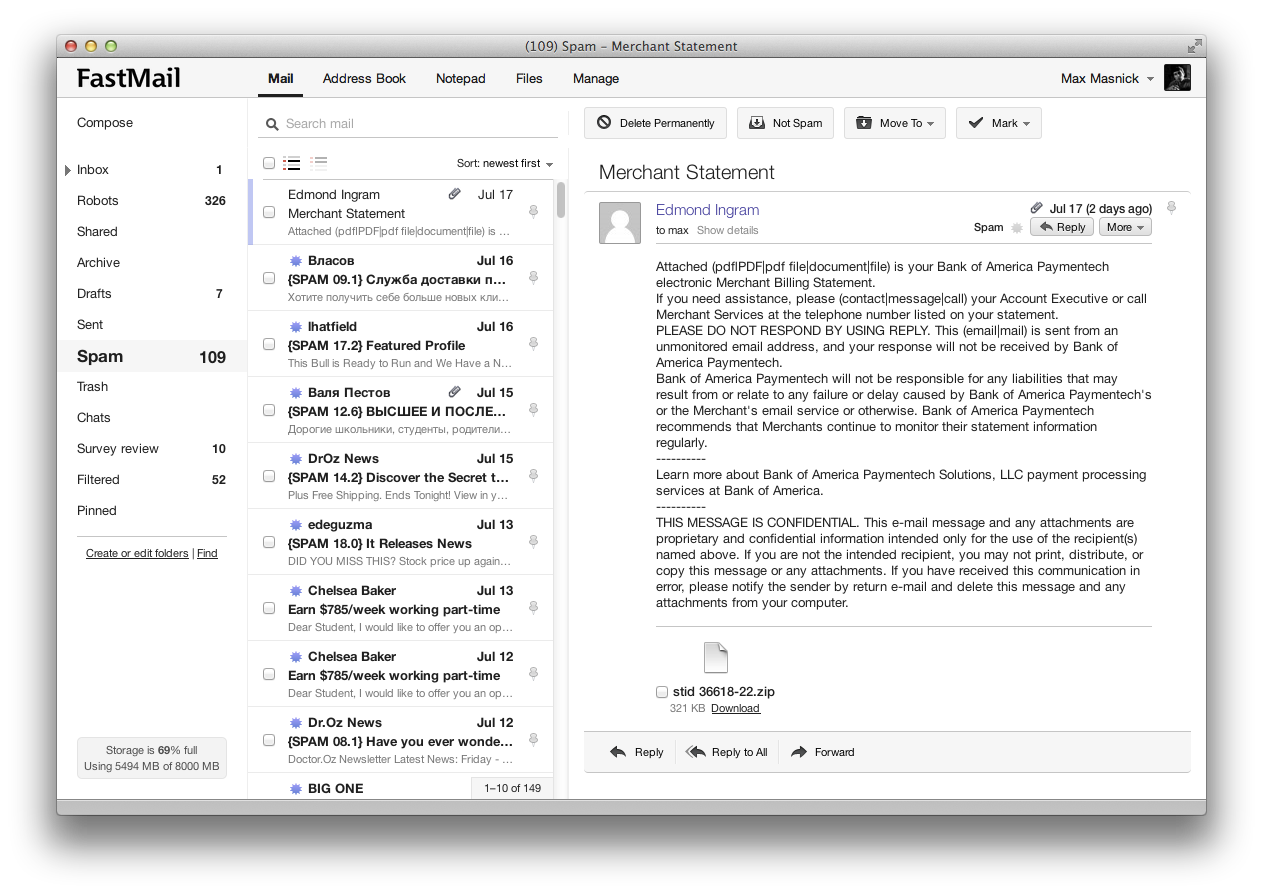
Task: Click the attachment file icon for stid zip
Action: (x=716, y=658)
